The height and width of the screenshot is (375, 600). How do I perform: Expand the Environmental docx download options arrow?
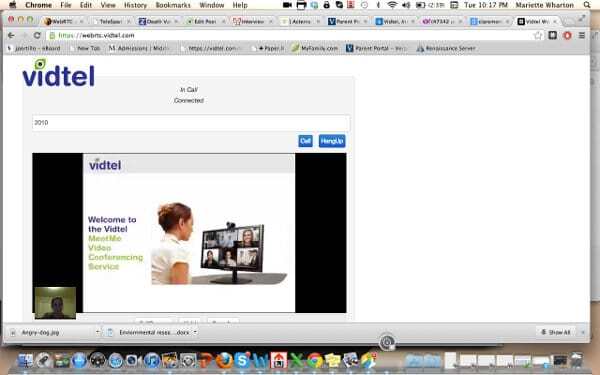tap(195, 332)
